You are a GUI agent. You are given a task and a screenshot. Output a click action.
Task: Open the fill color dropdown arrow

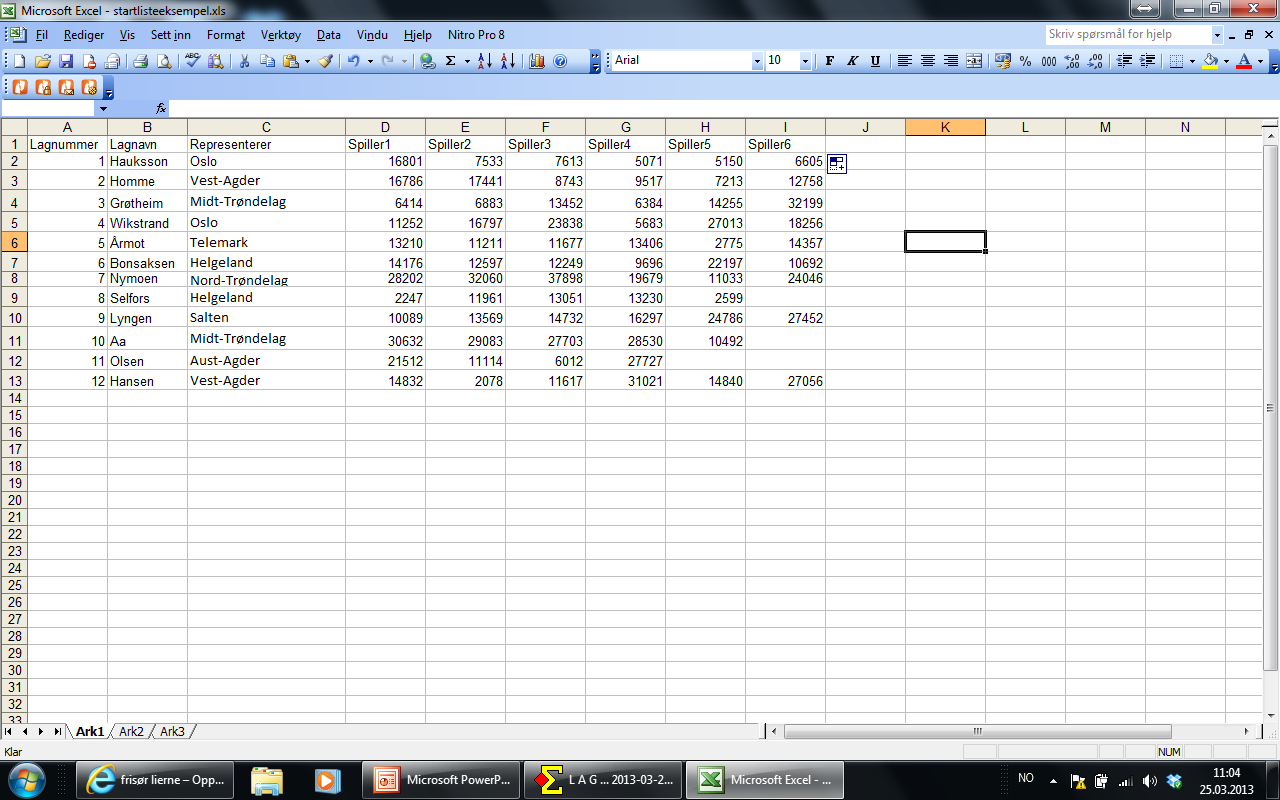tap(1226, 61)
